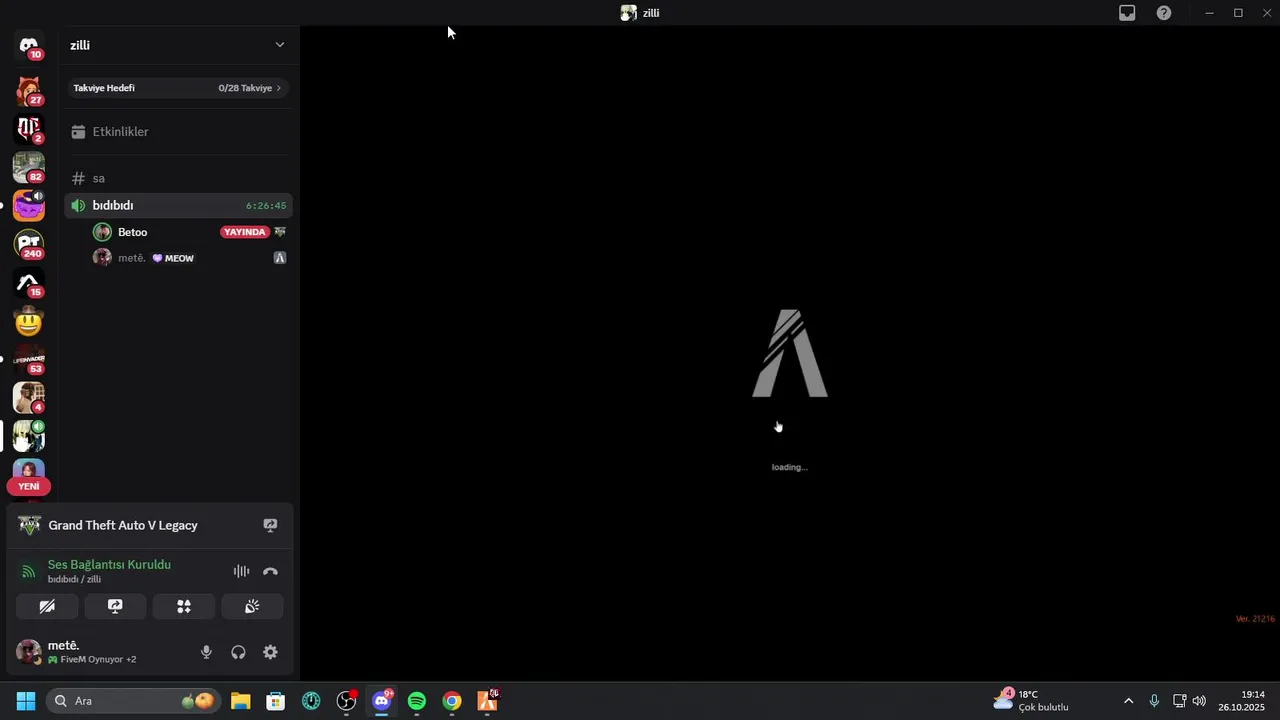Open the cowboy emoji server
This screenshot has height=720, width=1280.
tap(28, 321)
